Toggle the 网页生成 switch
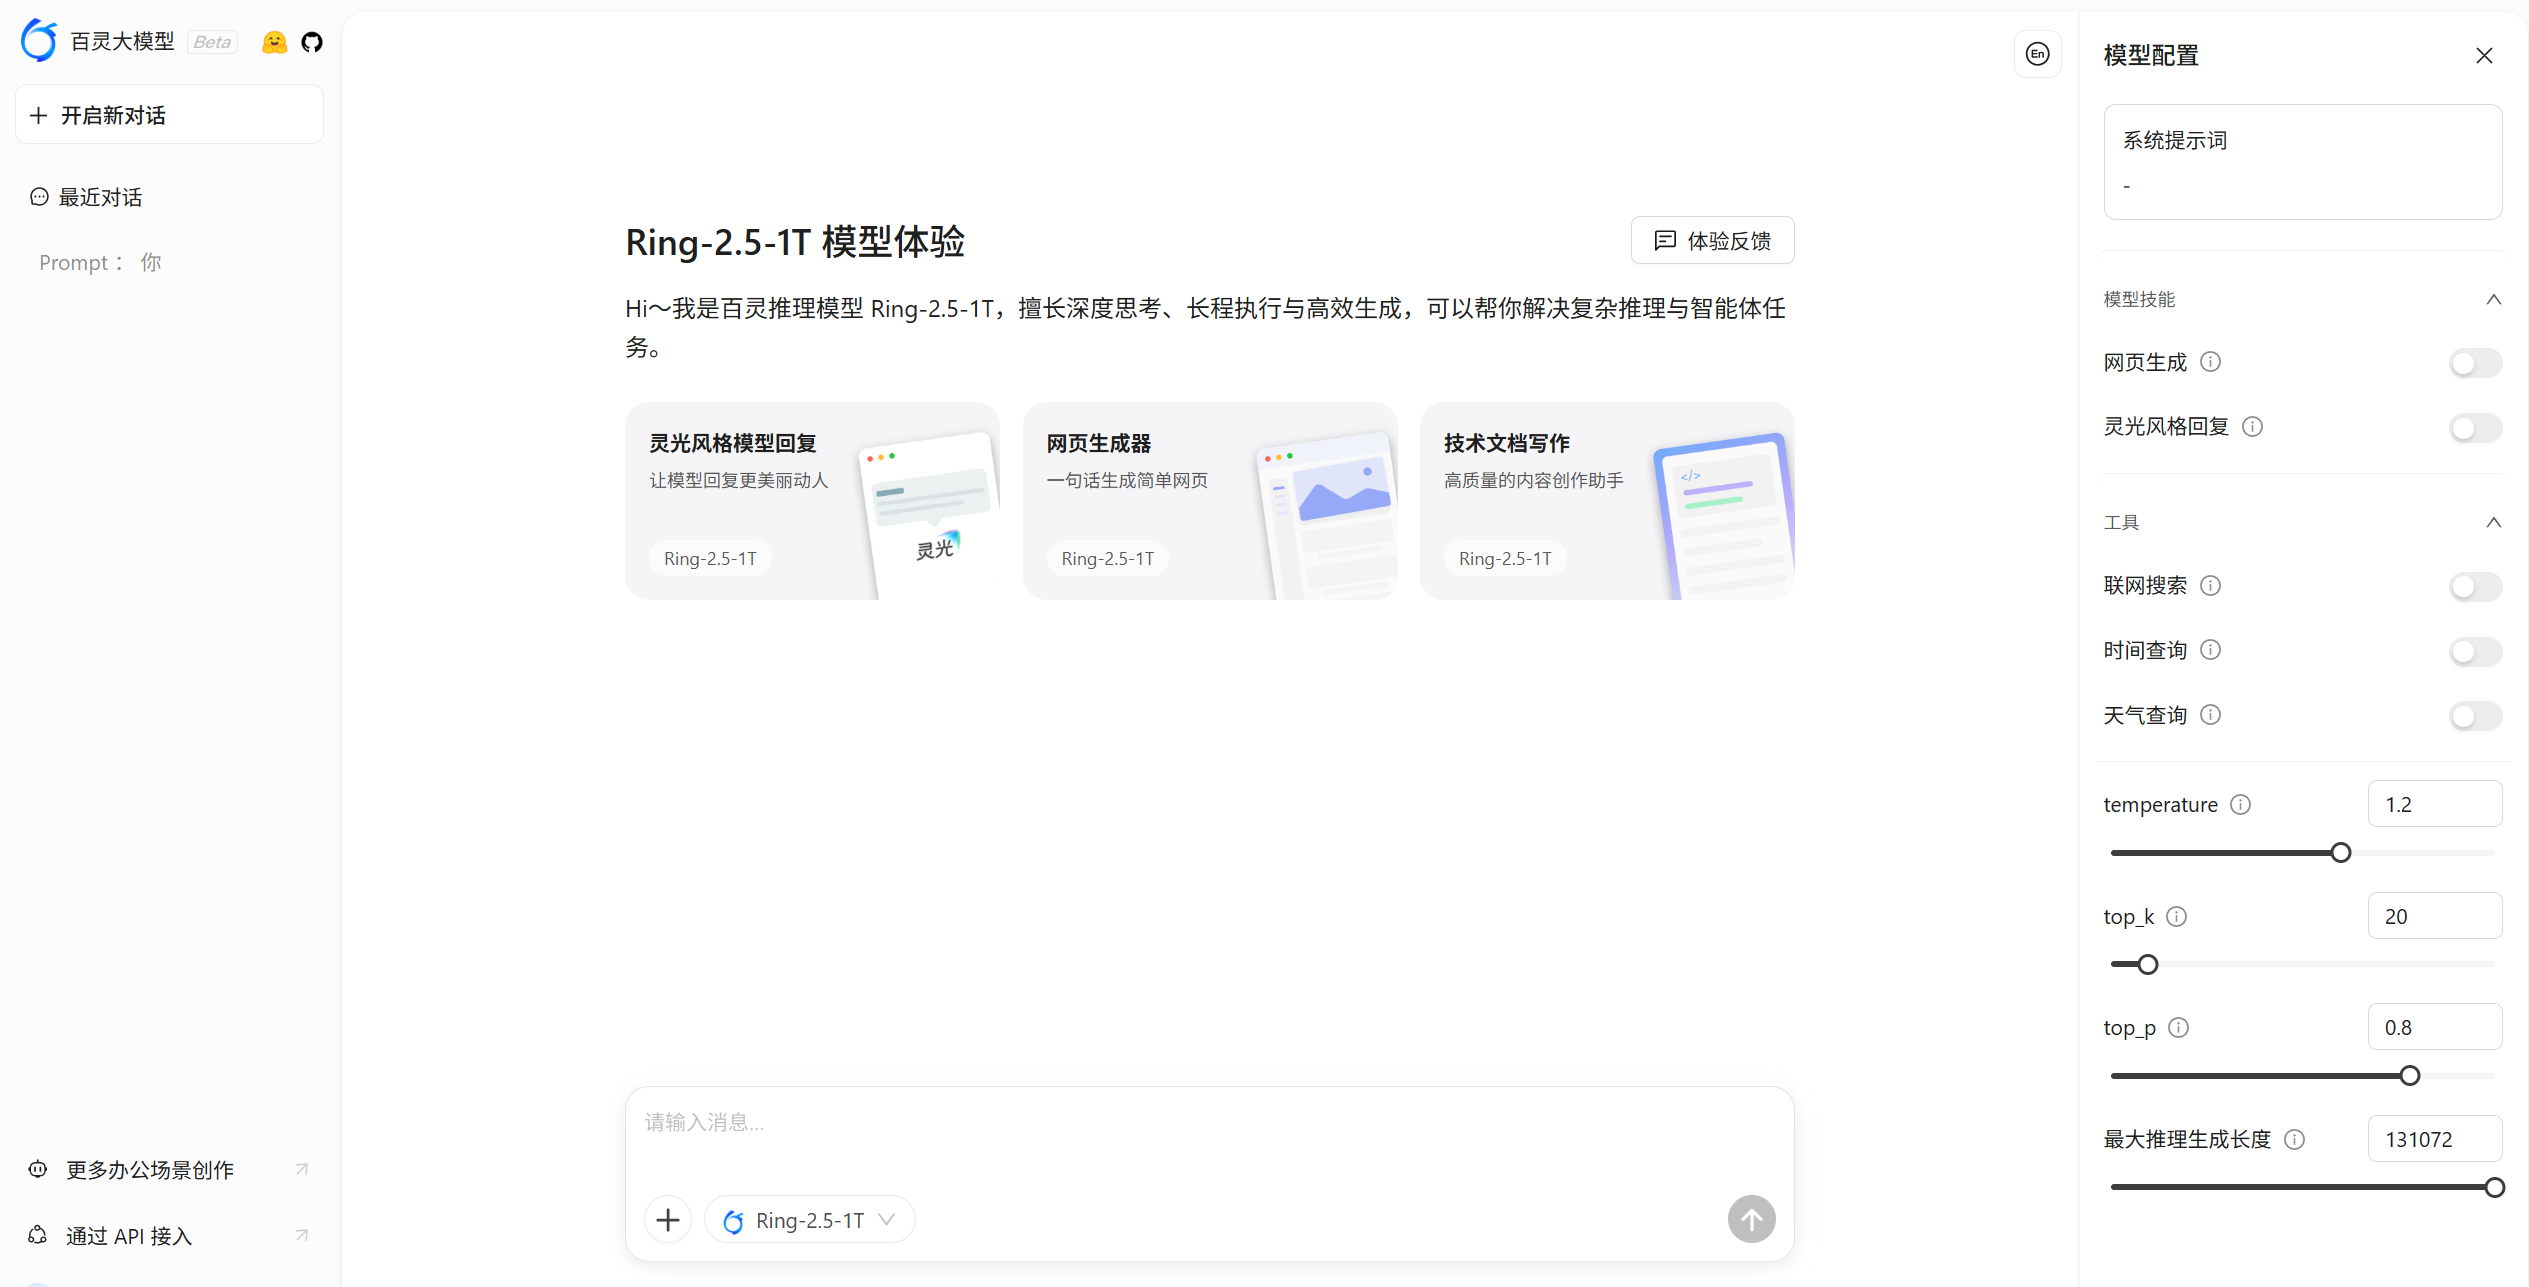 (x=2476, y=363)
